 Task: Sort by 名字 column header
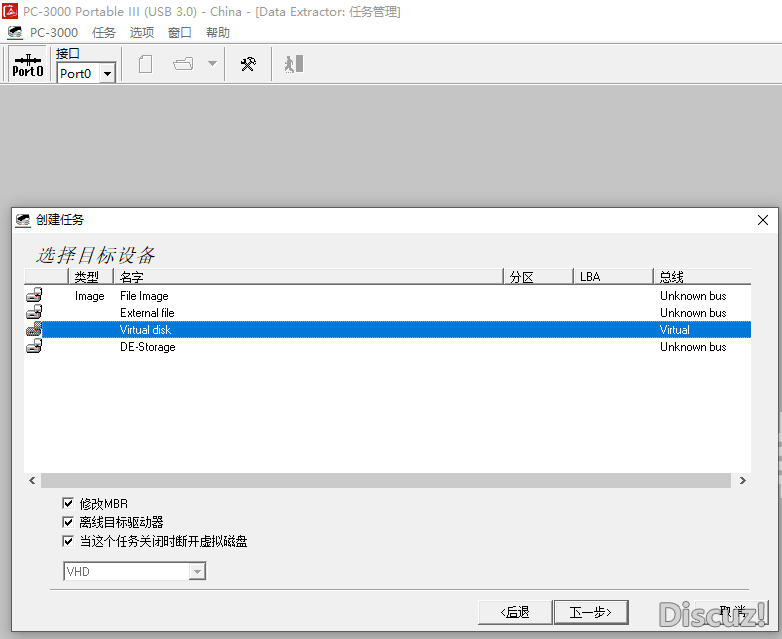click(x=308, y=276)
